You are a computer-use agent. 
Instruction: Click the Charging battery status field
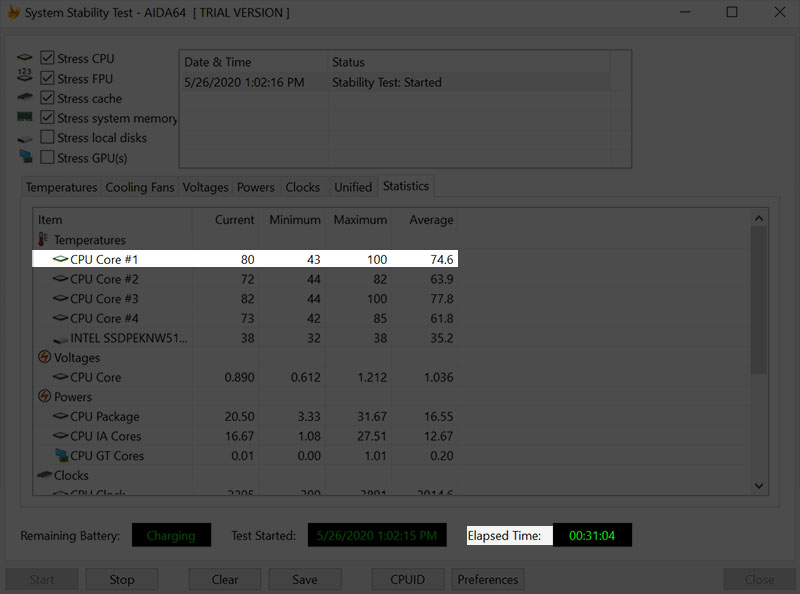point(171,535)
